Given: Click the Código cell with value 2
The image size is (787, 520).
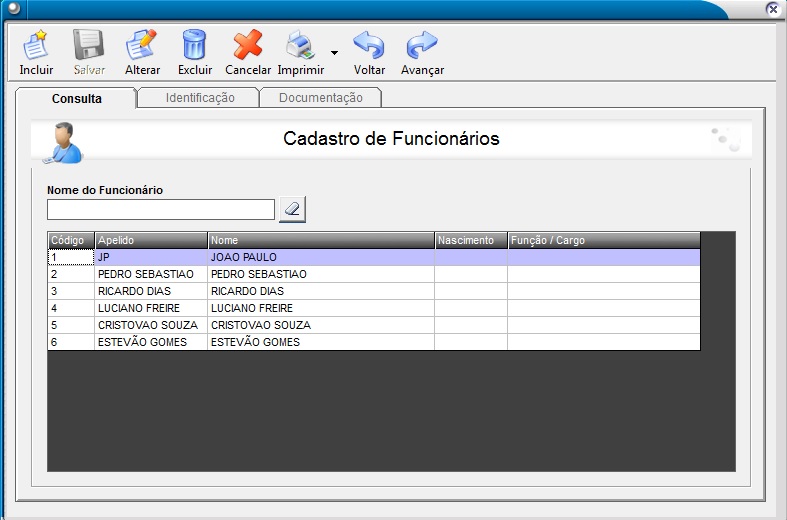Looking at the screenshot, I should tap(71, 275).
